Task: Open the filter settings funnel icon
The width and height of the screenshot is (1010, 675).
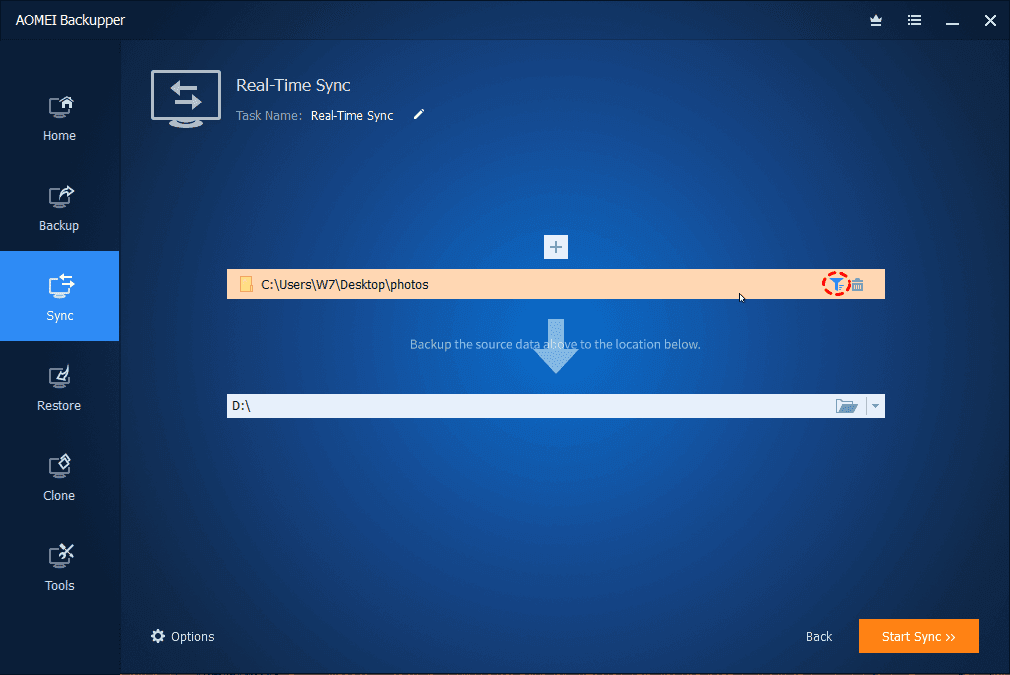Action: click(x=836, y=284)
